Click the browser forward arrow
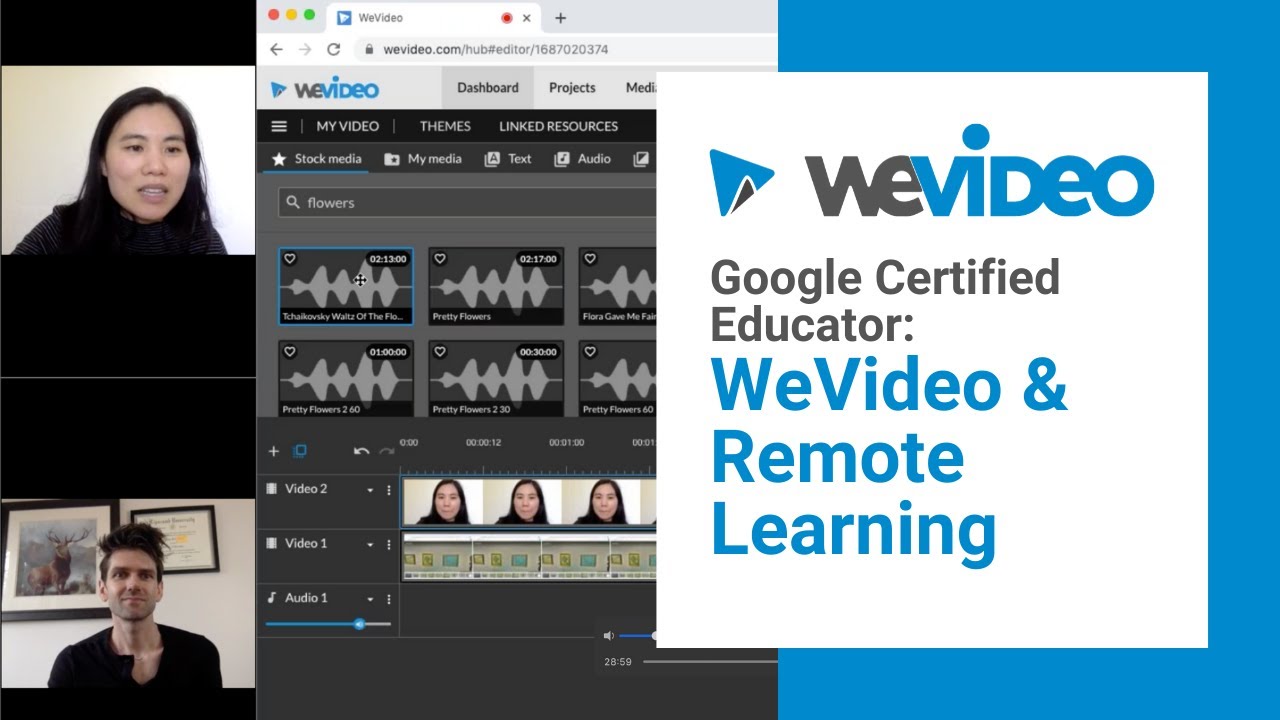The image size is (1280, 720). tap(305, 49)
